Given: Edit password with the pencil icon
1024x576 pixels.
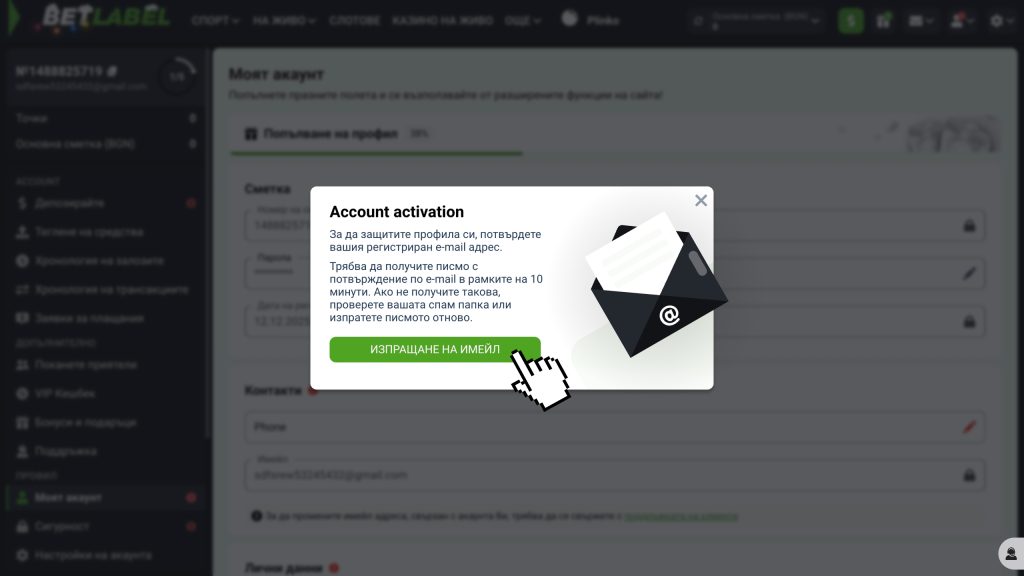Looking at the screenshot, I should pos(968,272).
